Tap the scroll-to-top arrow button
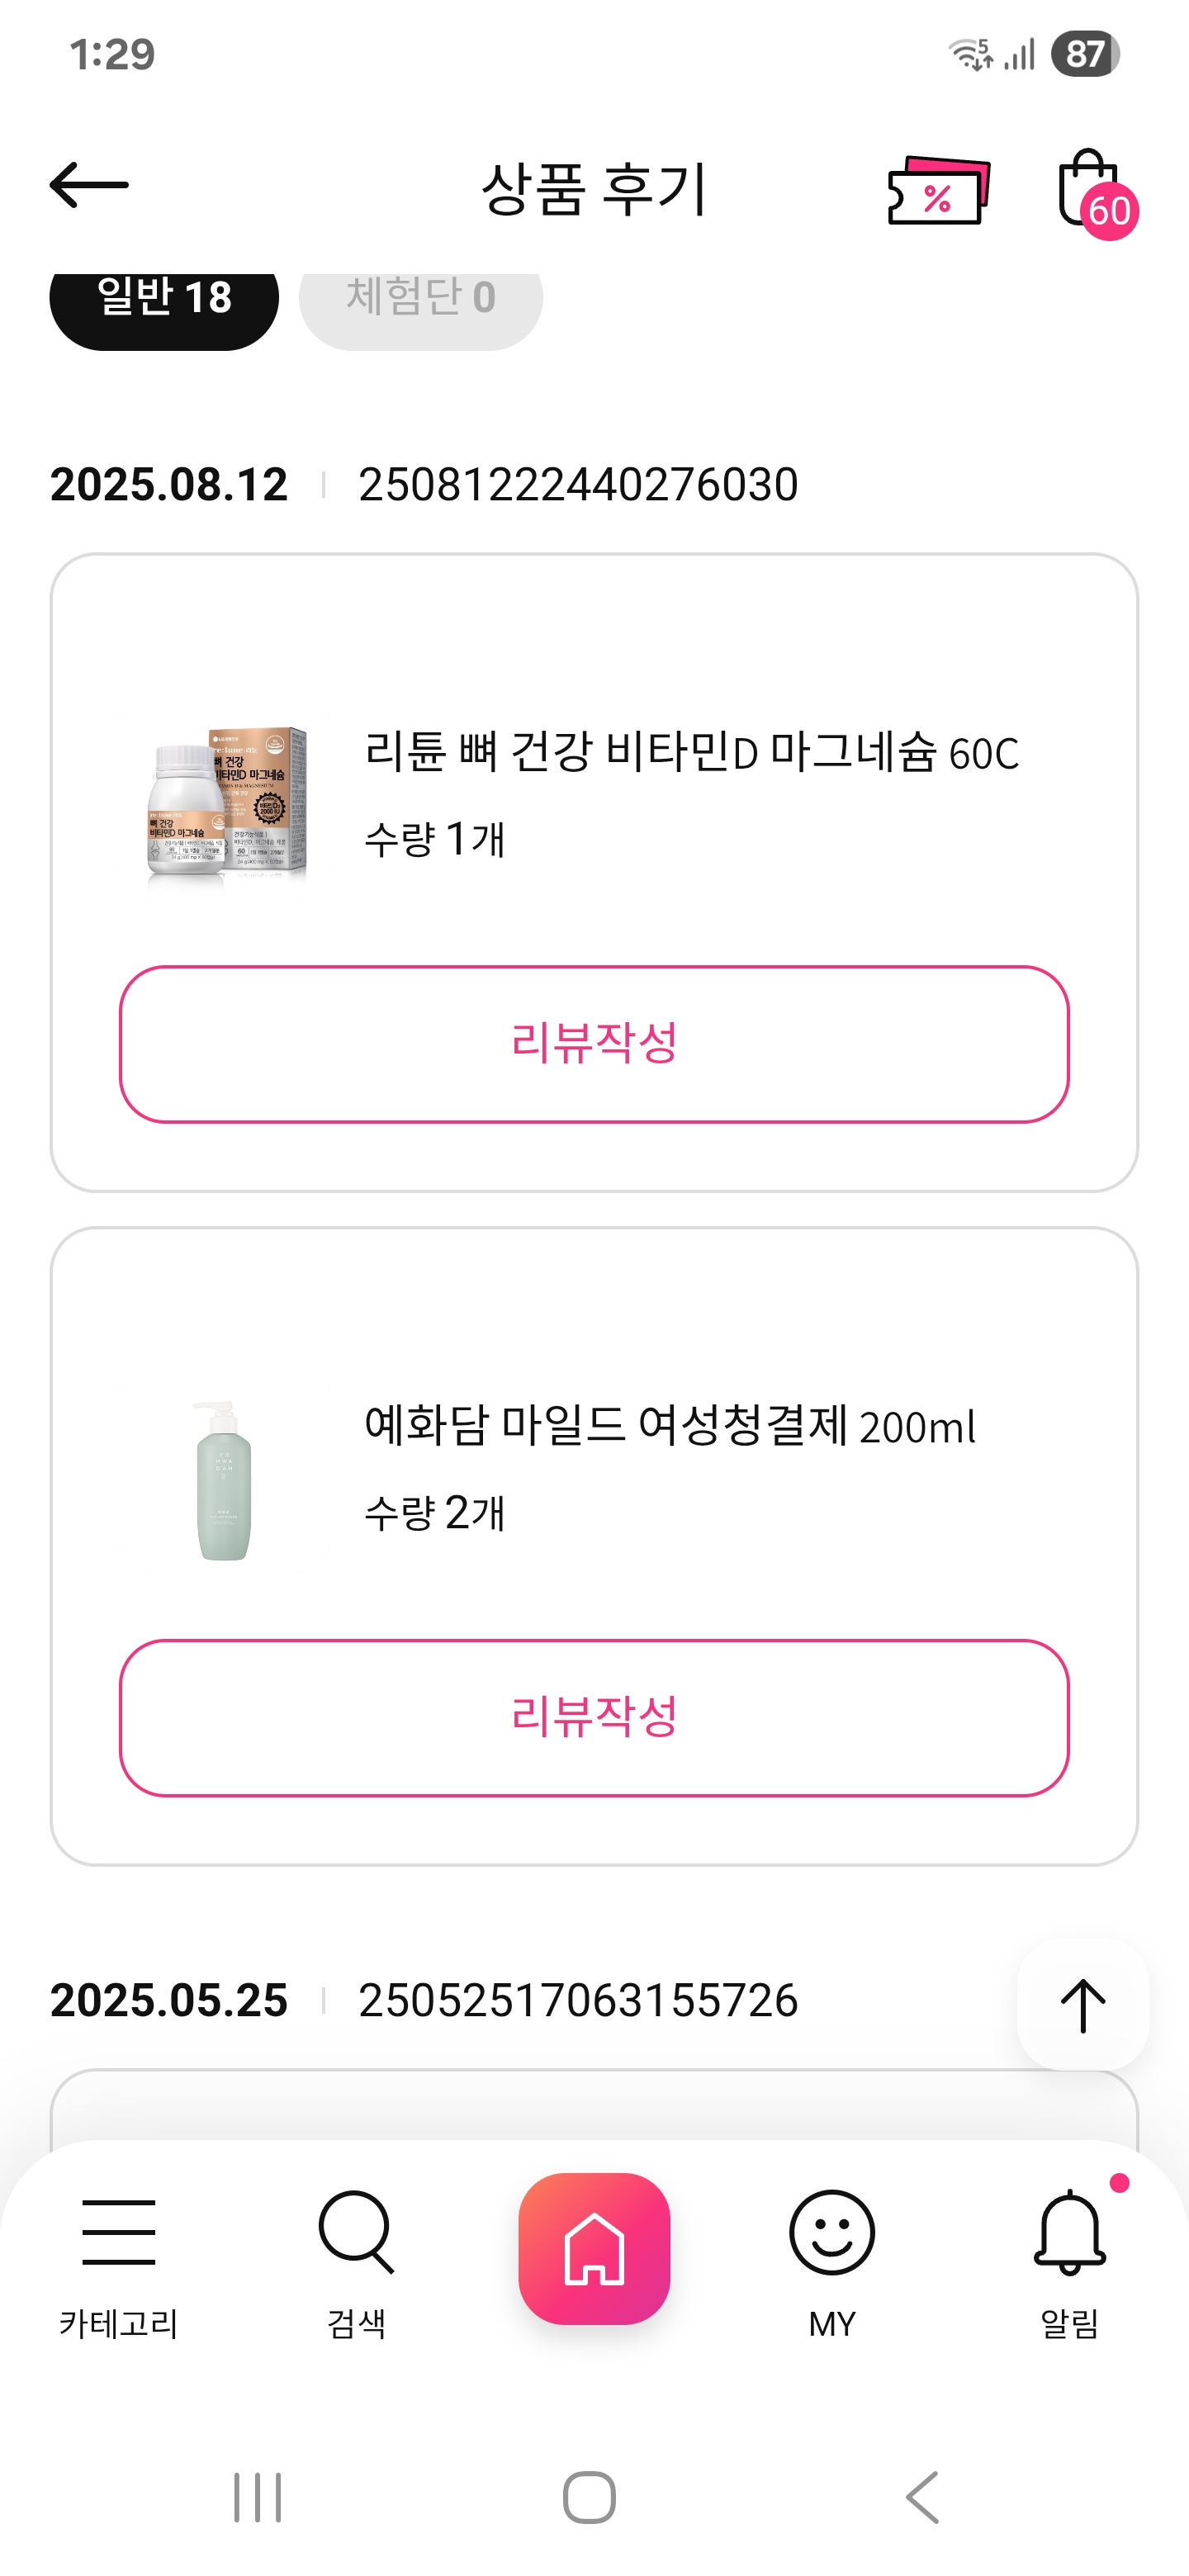Screen dimensions: 1189x2576 [1082, 2004]
